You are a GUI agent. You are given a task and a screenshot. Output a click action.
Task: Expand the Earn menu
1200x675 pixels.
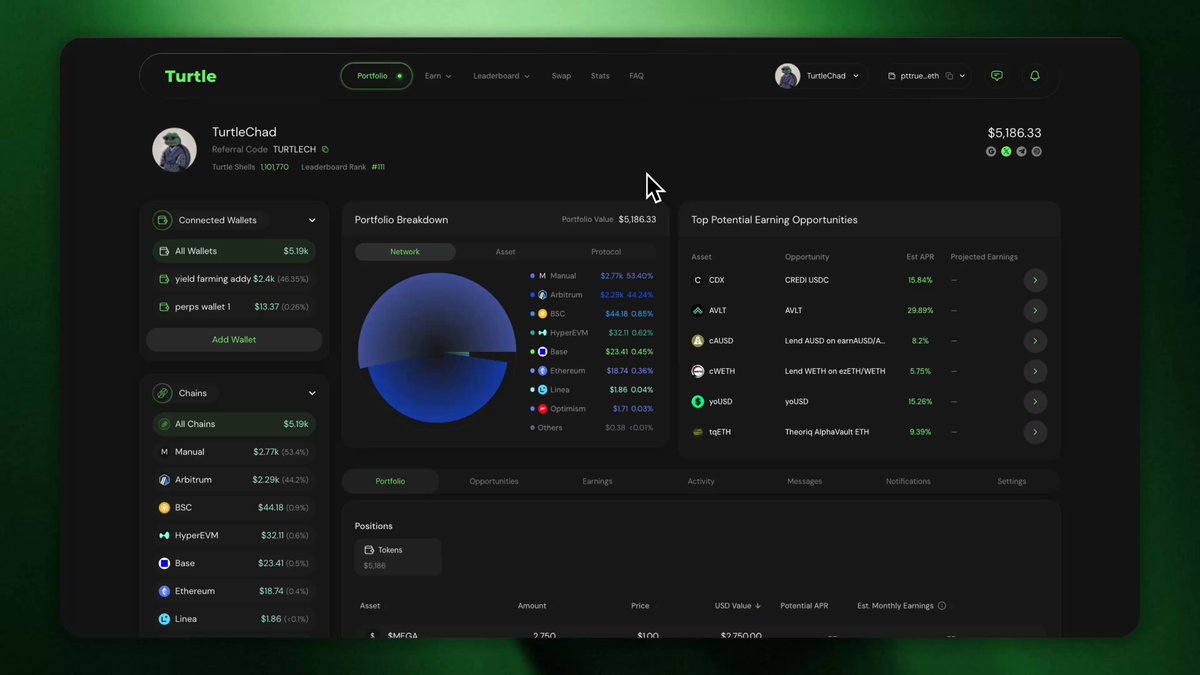click(438, 76)
